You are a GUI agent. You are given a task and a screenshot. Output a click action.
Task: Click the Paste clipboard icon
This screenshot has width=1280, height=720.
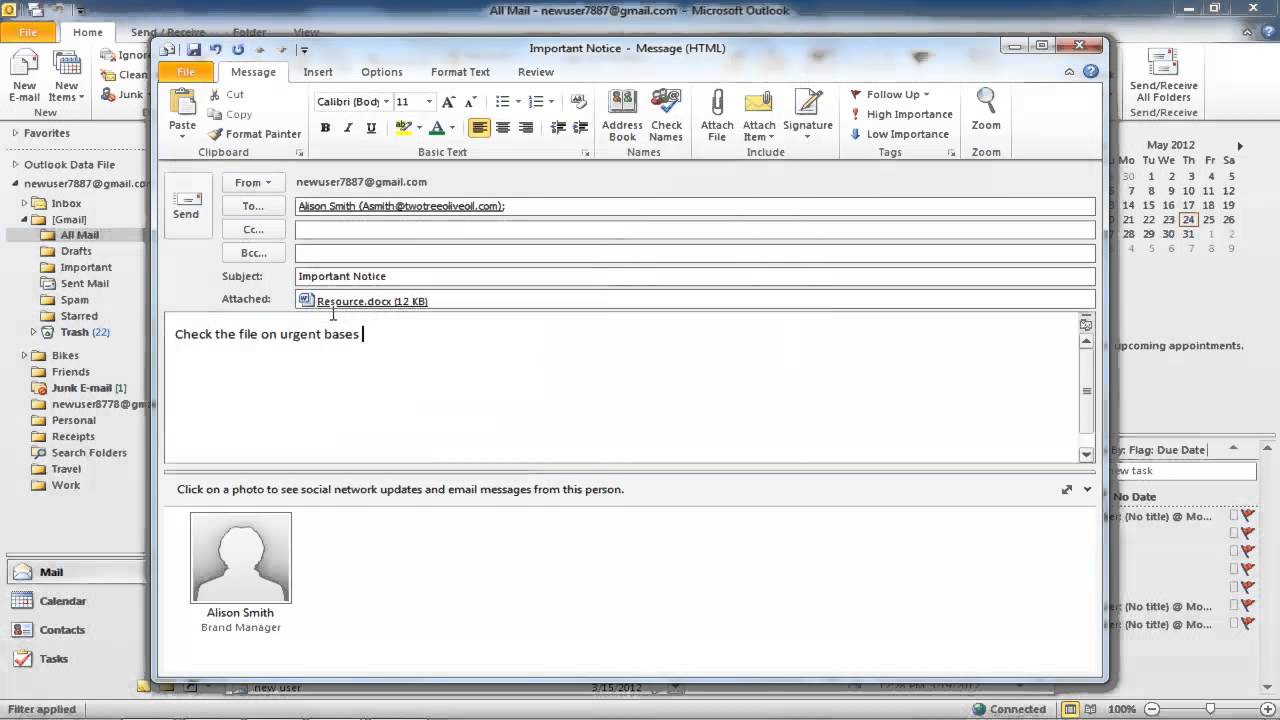pyautogui.click(x=182, y=103)
